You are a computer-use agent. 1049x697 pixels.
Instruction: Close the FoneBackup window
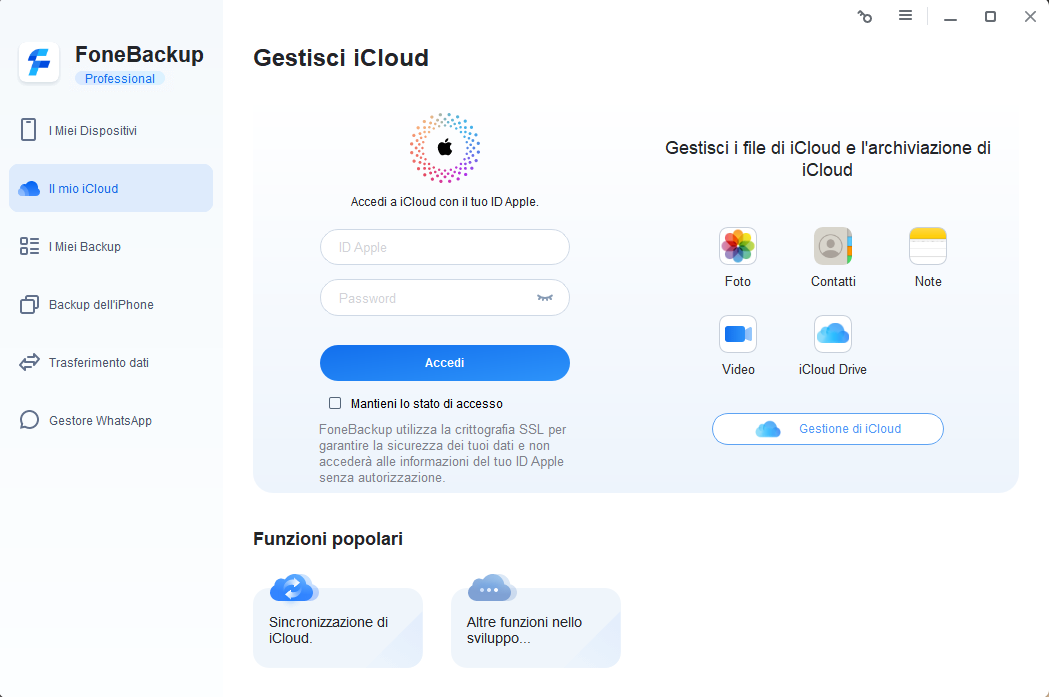point(1030,16)
